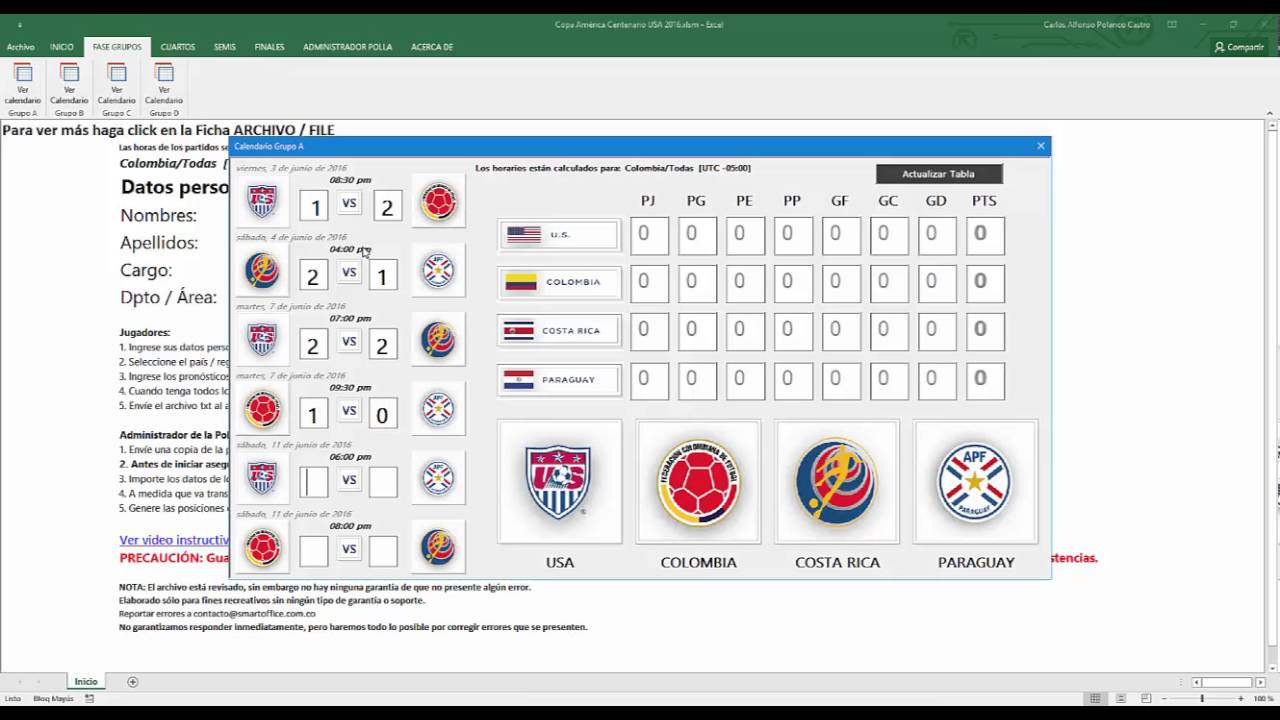This screenshot has width=1280, height=720.
Task: Switch to Normal view in status bar
Action: (x=1096, y=698)
